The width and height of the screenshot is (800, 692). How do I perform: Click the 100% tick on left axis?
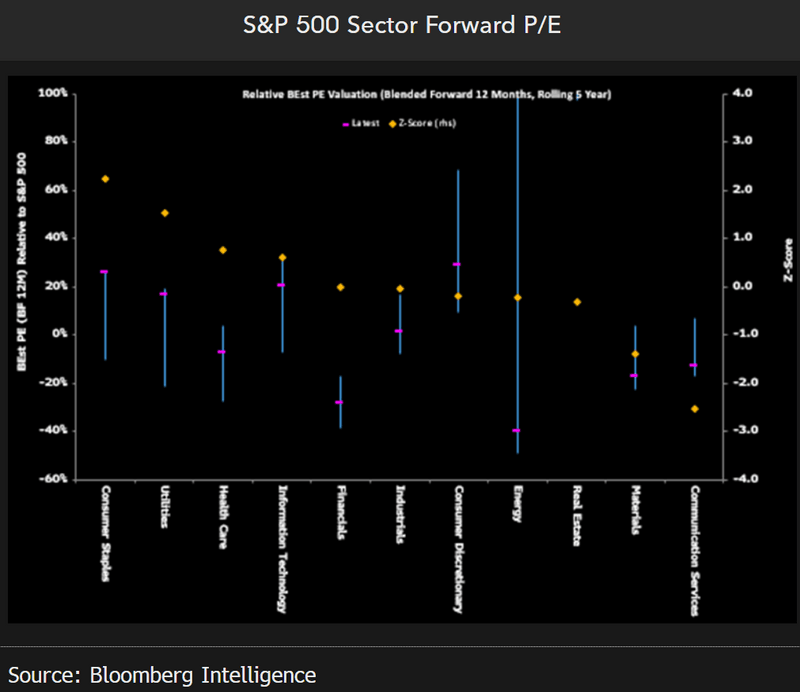pyautogui.click(x=52, y=93)
